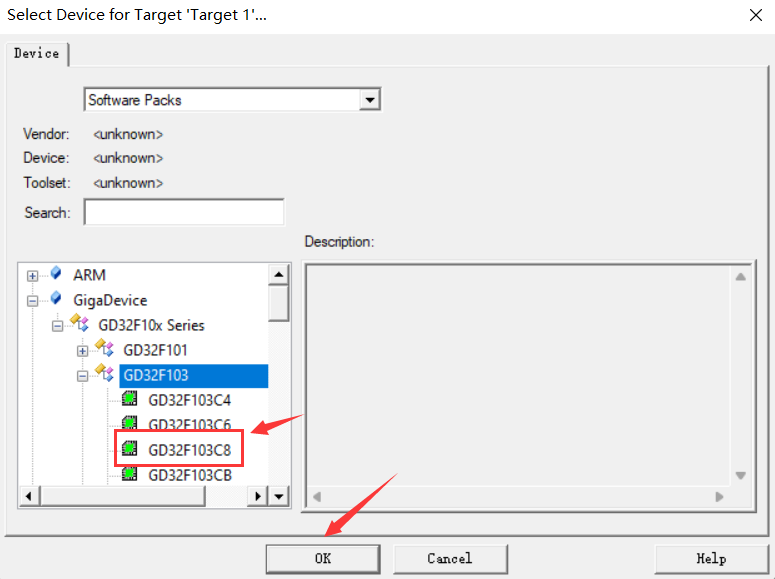Click the ARM vendor diamond icon
Viewport: 775px width, 579px height.
[56, 273]
